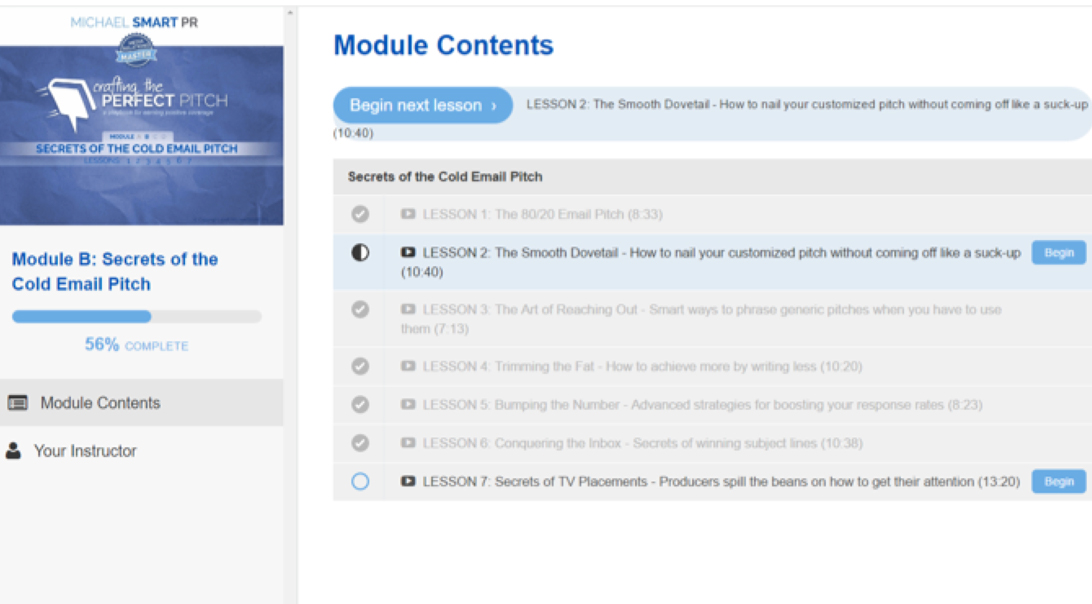Click the completed checkmark for Lesson 4
The width and height of the screenshot is (1092, 604).
coord(360,366)
